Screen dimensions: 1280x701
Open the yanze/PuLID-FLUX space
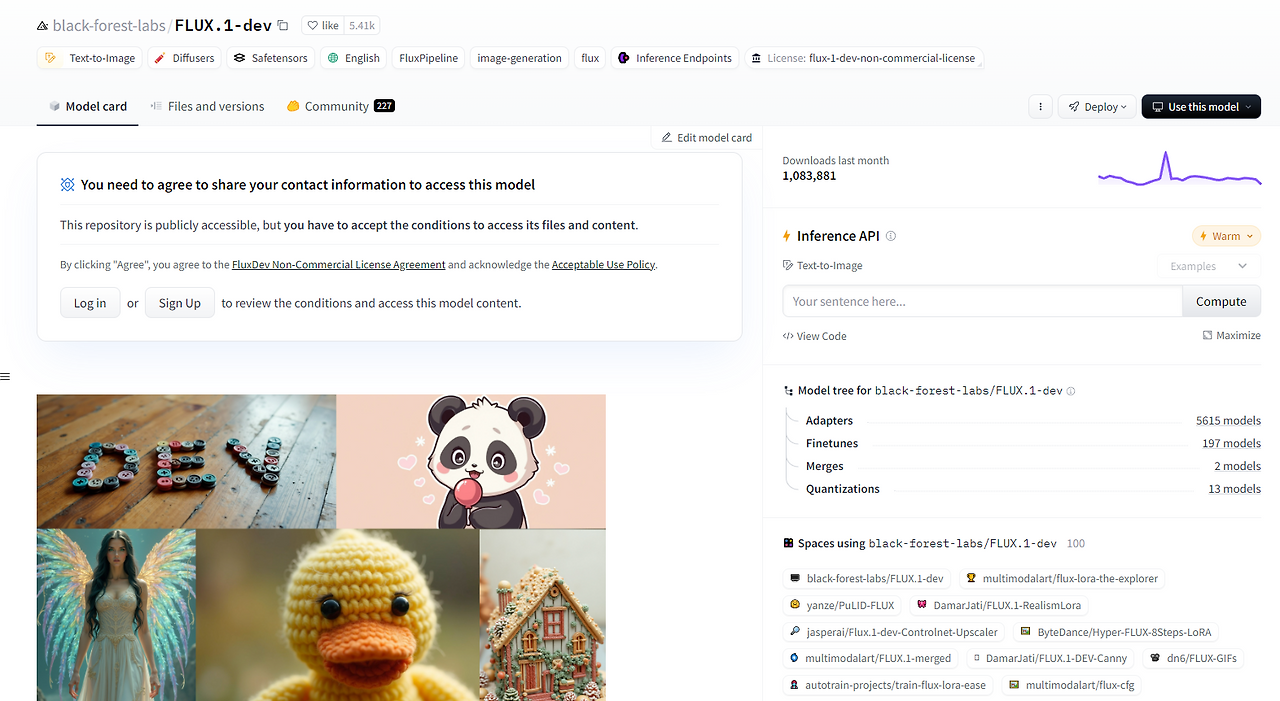point(842,605)
